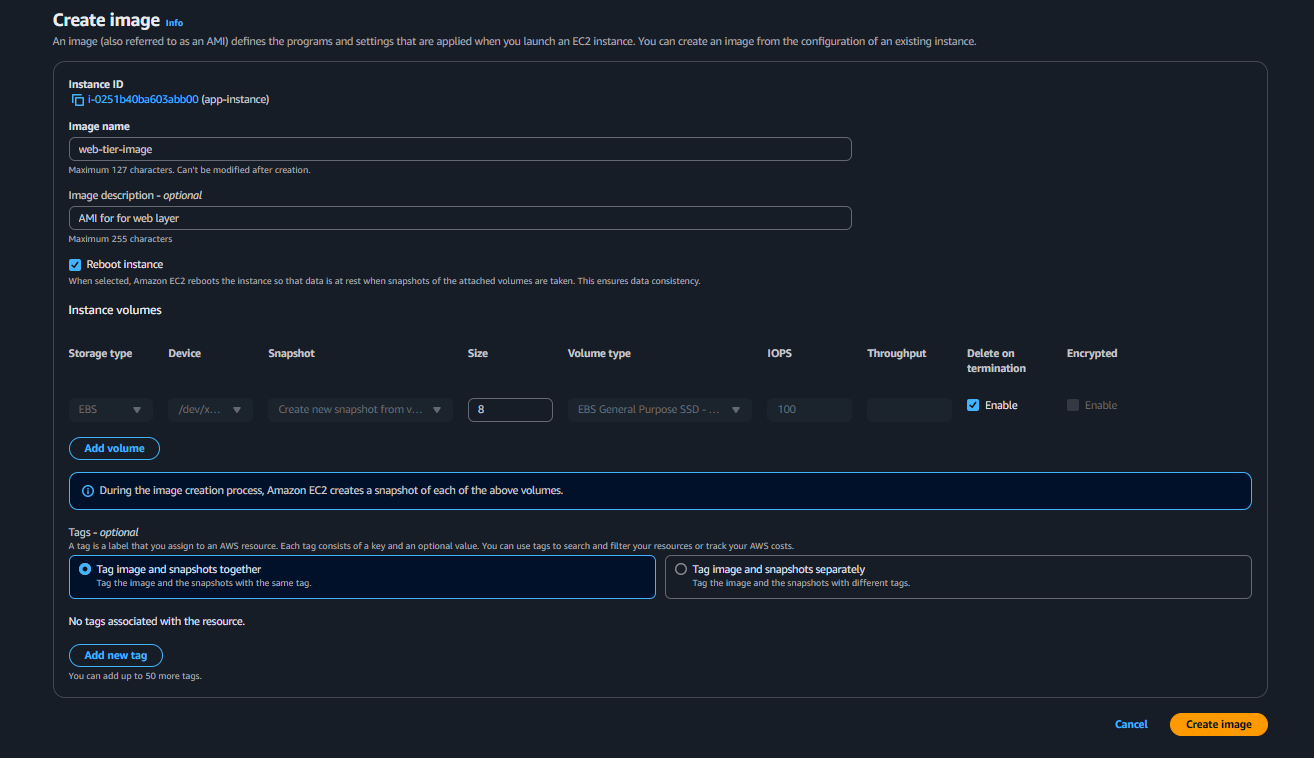Click the Image description input field
This screenshot has height=758, width=1314.
460,218
